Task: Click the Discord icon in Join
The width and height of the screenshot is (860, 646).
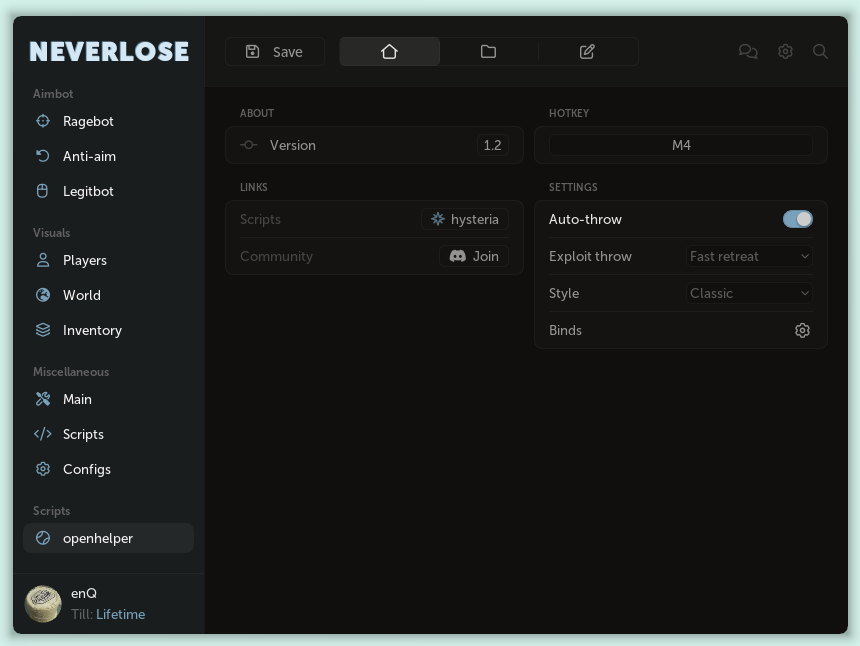Action: click(x=457, y=256)
